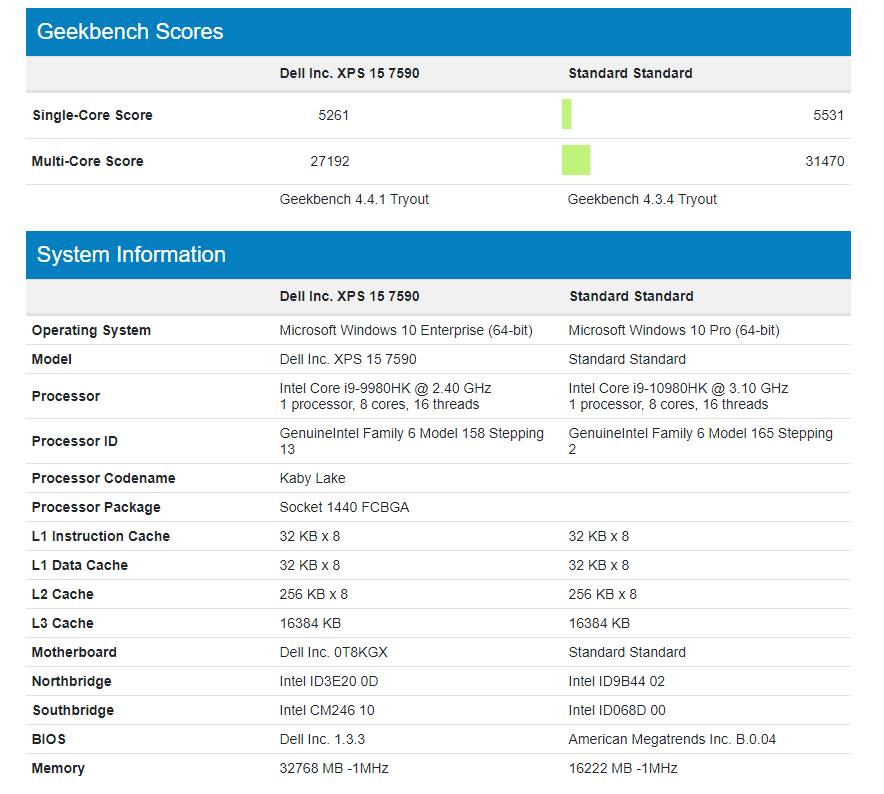Viewport: 884px width, 794px height.
Task: Click Microsoft Windows 10 Enterprise (64-bit) text
Action: (x=406, y=330)
